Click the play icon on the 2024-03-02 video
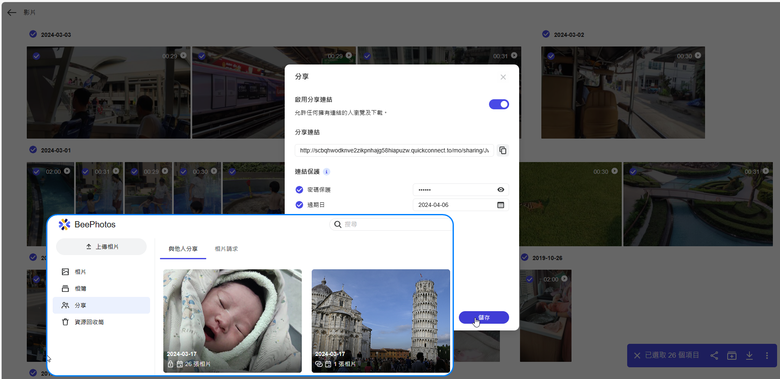 coord(697,56)
